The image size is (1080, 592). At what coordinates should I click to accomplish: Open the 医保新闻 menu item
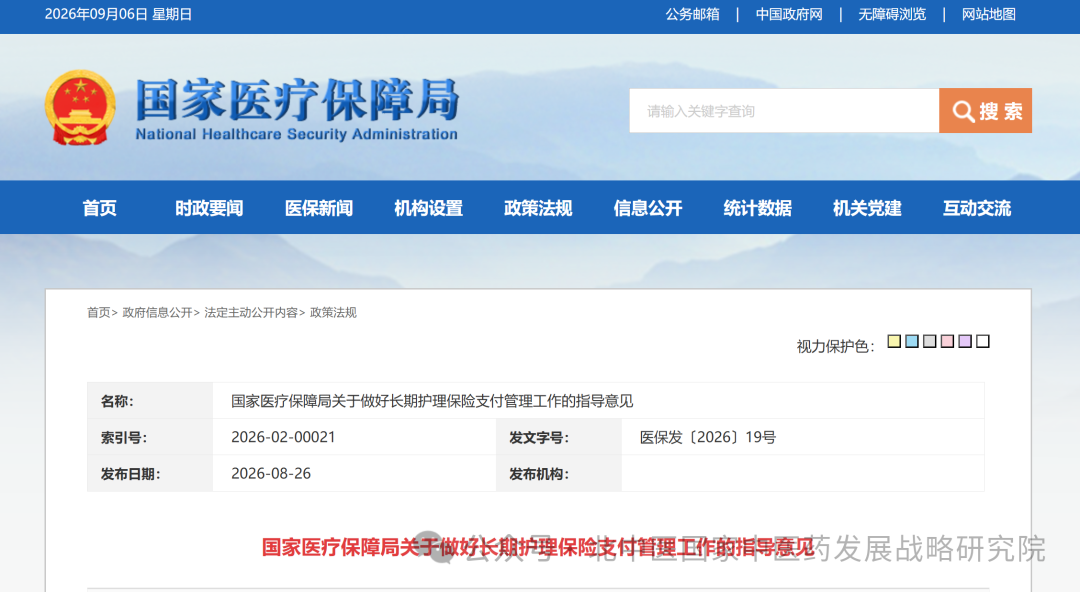click(319, 208)
